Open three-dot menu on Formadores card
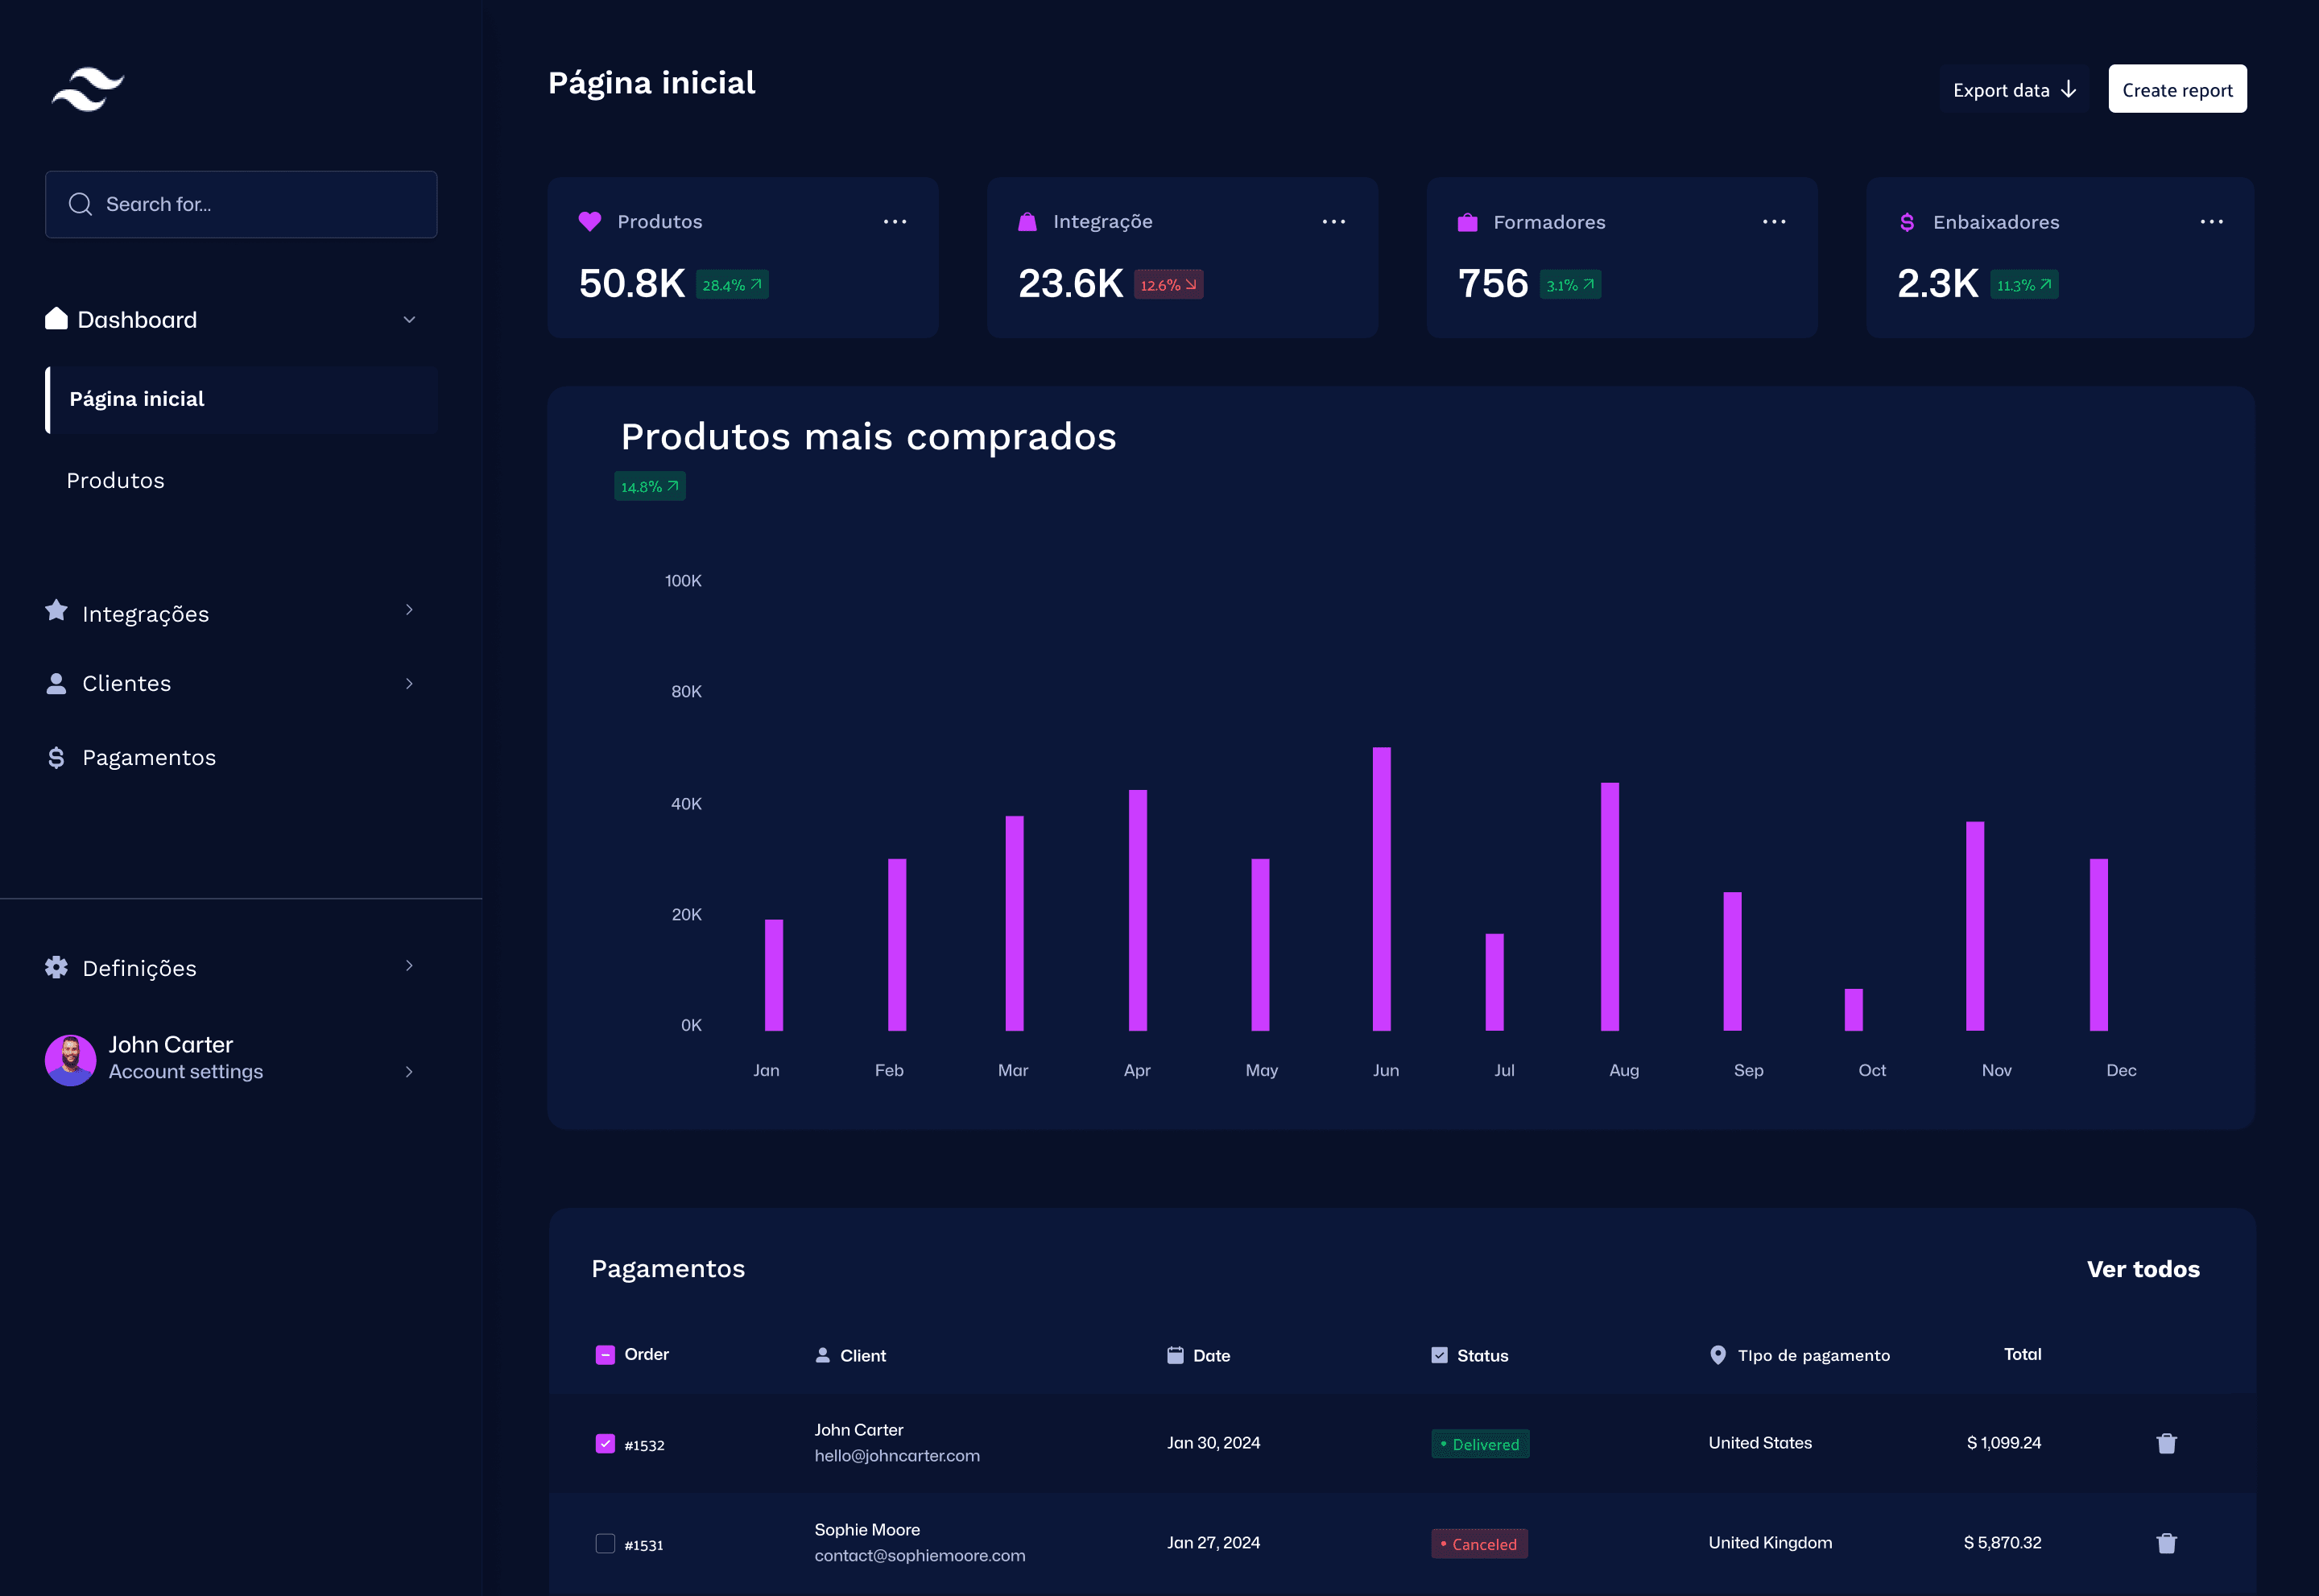2319x1596 pixels. pyautogui.click(x=1773, y=222)
